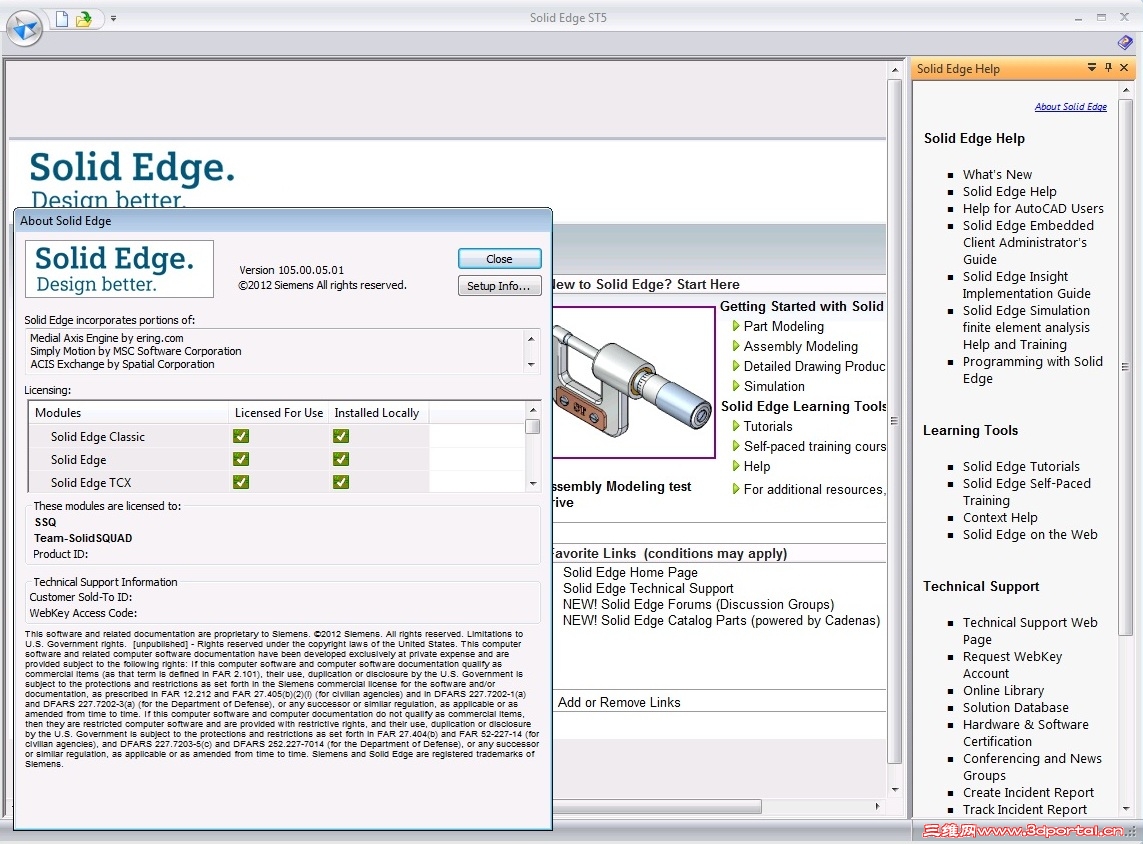Follow the About Solid Edge link
The width and height of the screenshot is (1143, 844).
pos(1070,106)
